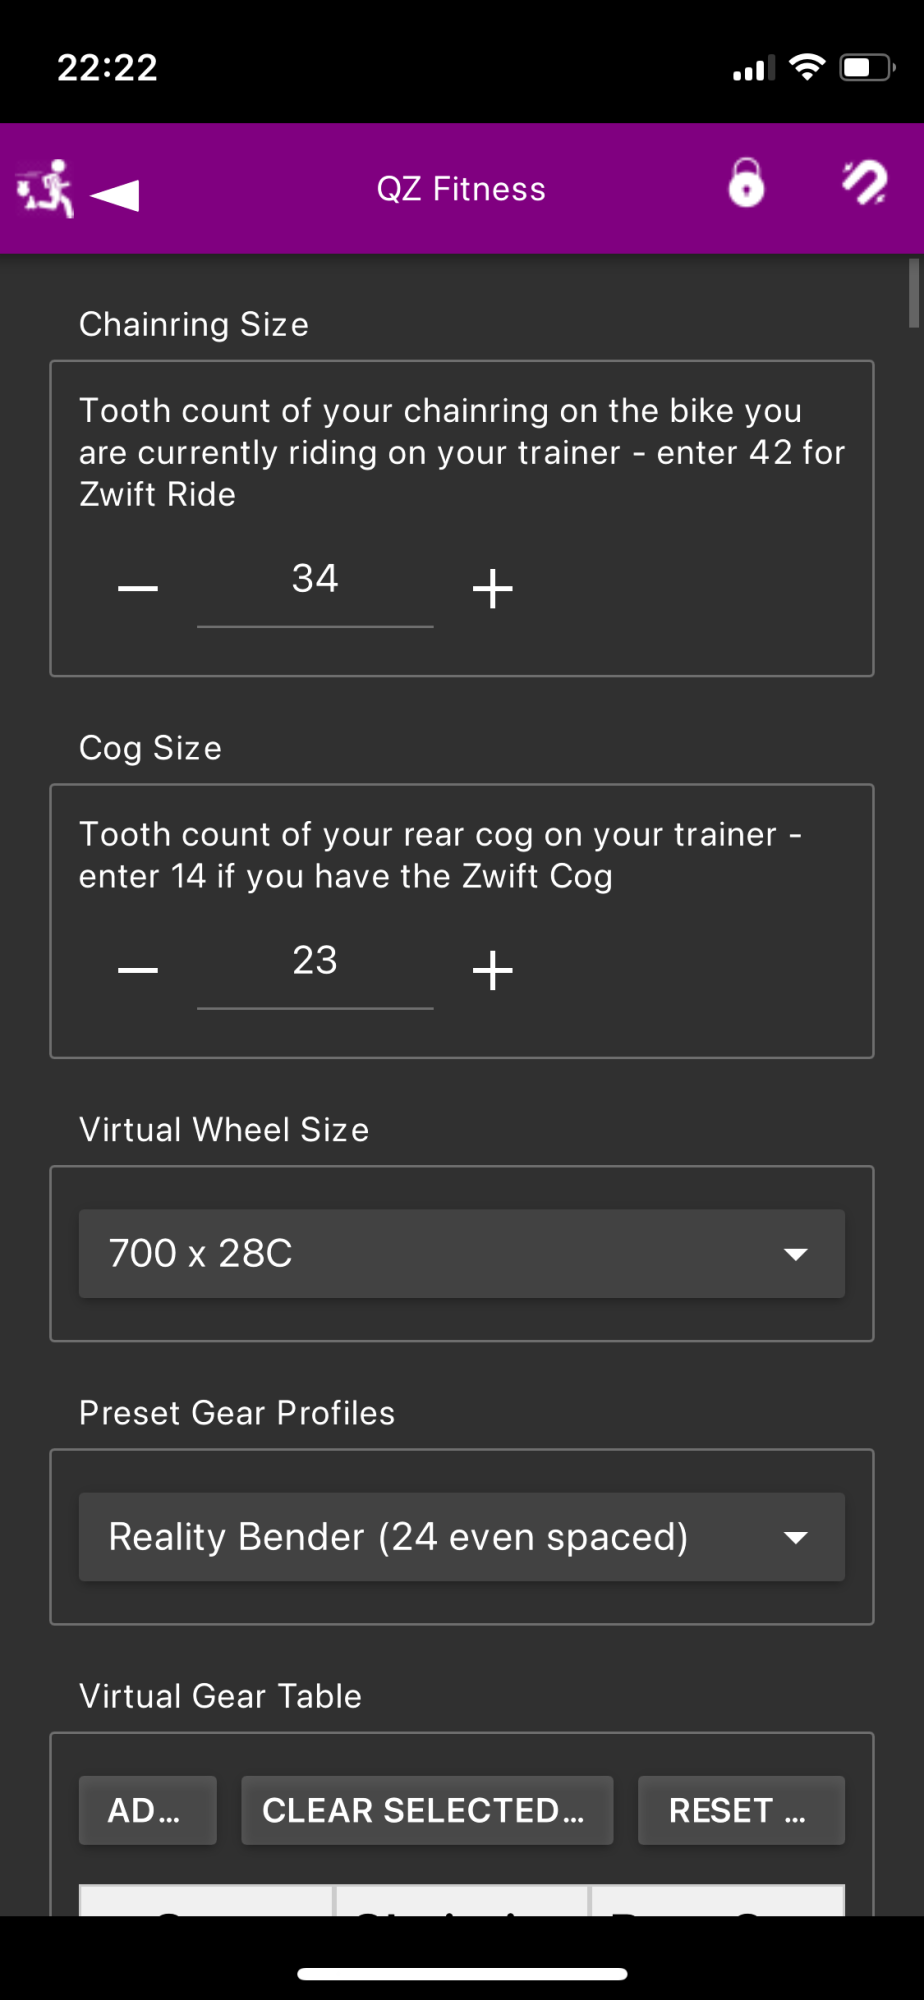Tap the QZ Fitness title text

pos(461,189)
